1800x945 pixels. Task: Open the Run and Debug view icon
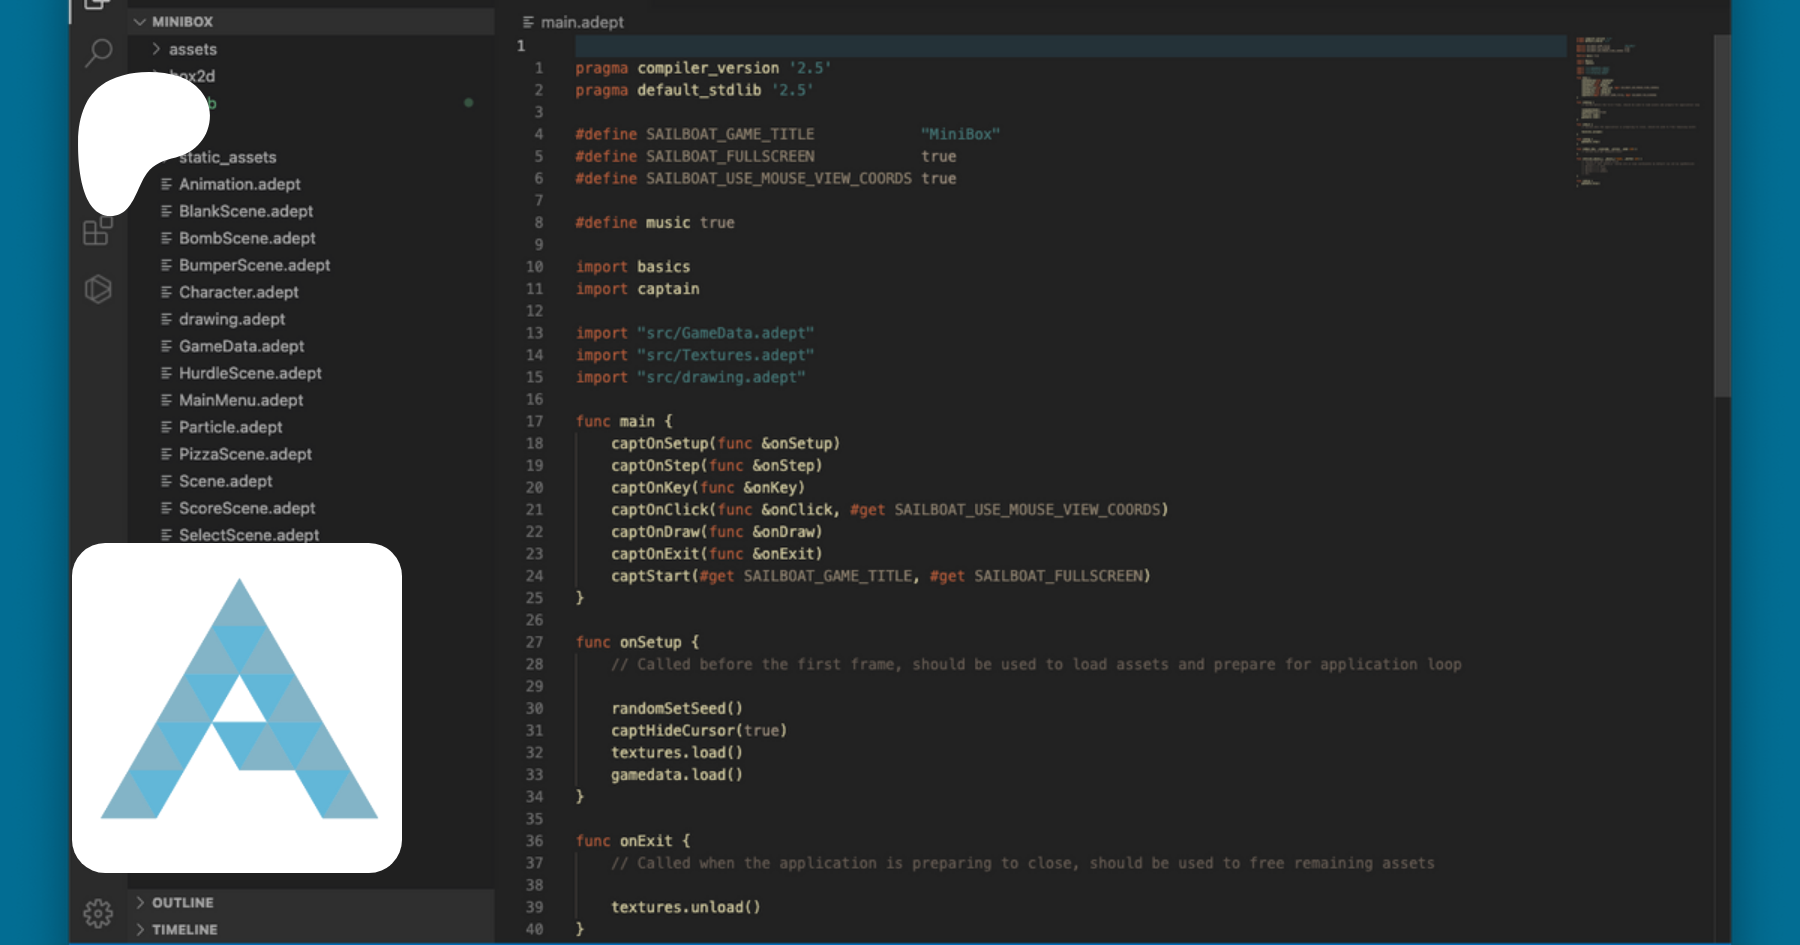coord(98,289)
